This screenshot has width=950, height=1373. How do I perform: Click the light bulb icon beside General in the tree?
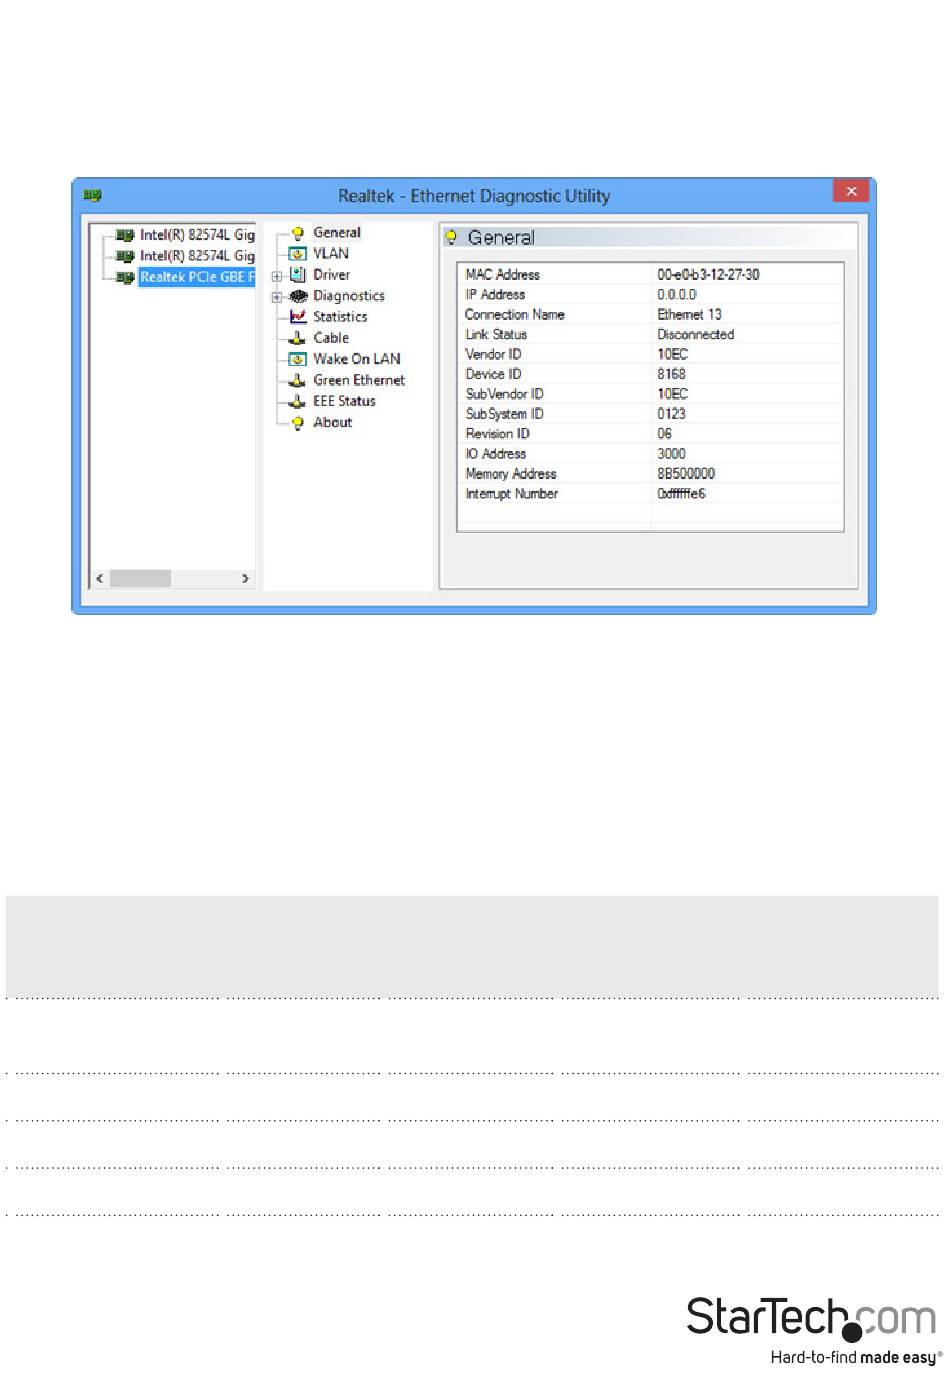pos(297,233)
